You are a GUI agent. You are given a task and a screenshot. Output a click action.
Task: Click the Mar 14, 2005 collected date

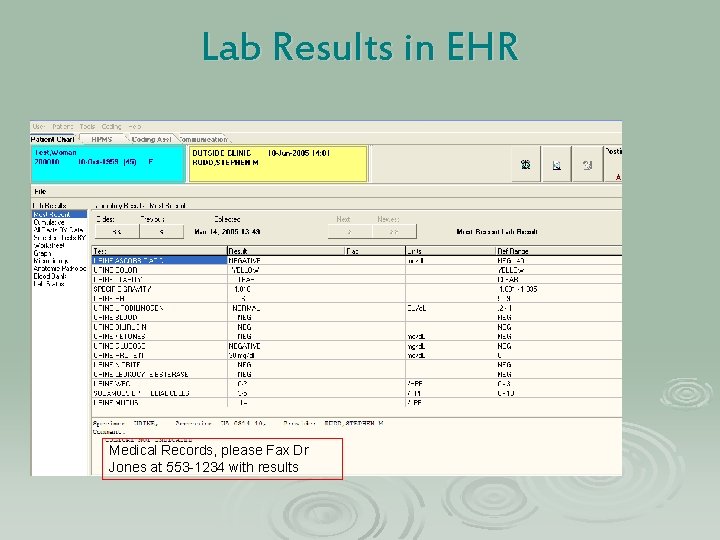(227, 231)
